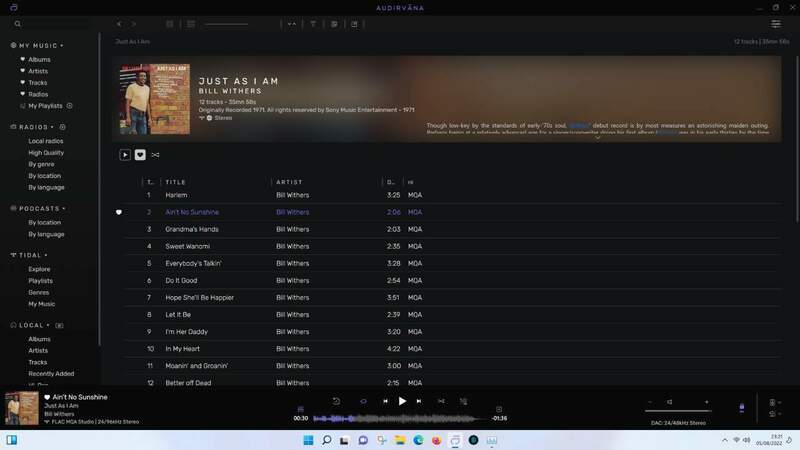This screenshot has height=450, width=800.
Task: Go to the previous track
Action: point(385,401)
